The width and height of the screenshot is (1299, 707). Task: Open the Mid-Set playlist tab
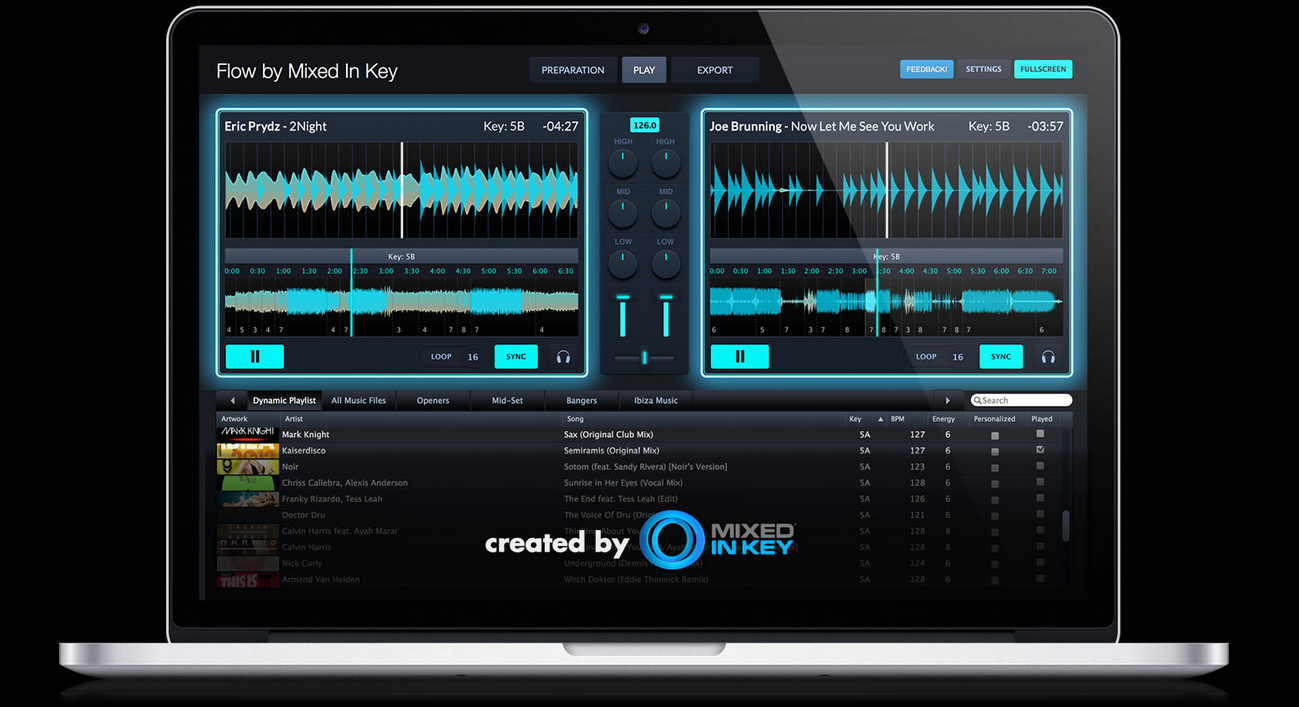(507, 400)
